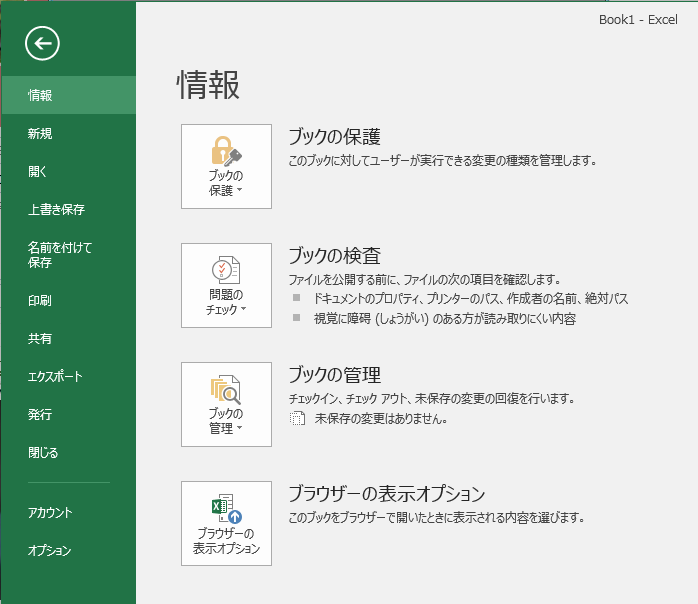Click the text 未保存の変更はありません。

tap(381, 418)
